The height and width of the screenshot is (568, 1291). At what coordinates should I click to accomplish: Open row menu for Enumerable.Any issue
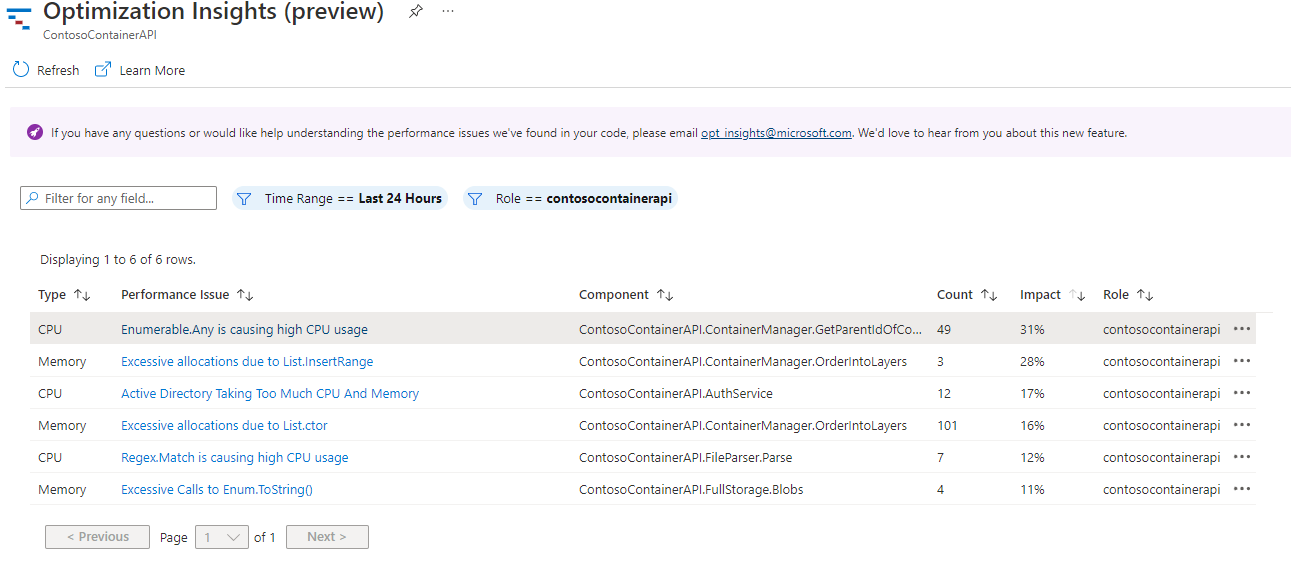tap(1242, 329)
